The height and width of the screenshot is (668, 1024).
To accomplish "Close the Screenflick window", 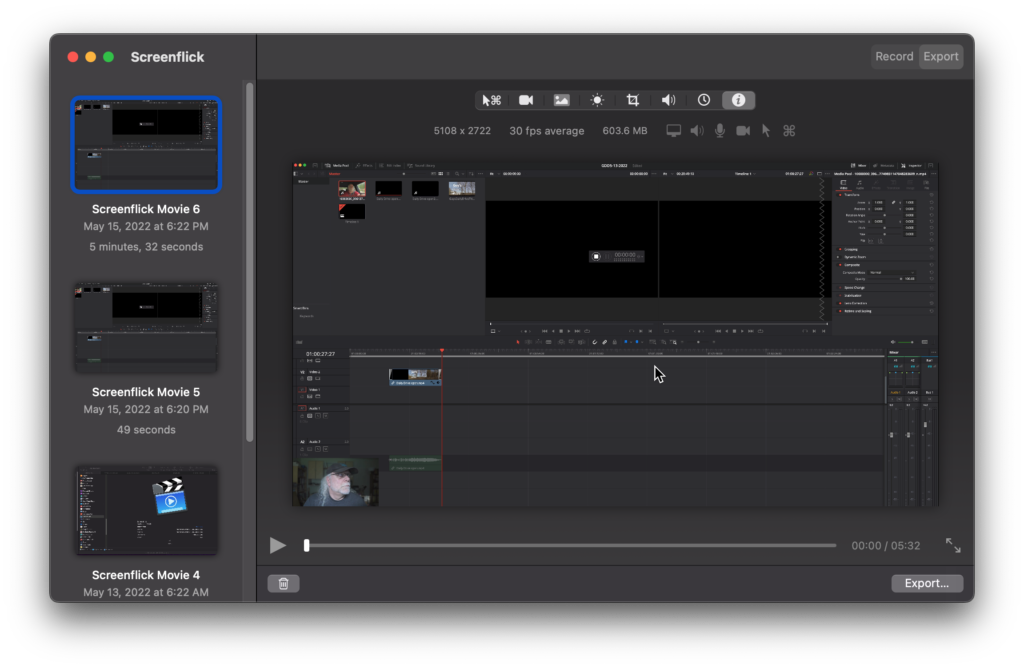I will [72, 57].
